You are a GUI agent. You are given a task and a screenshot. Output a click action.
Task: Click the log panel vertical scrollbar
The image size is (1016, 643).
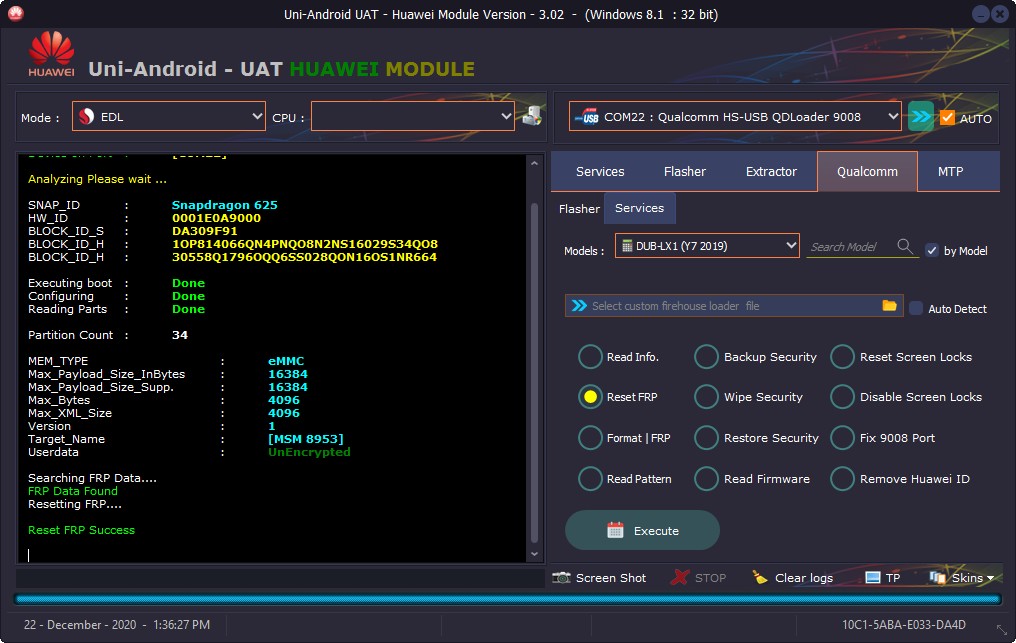pyautogui.click(x=535, y=358)
